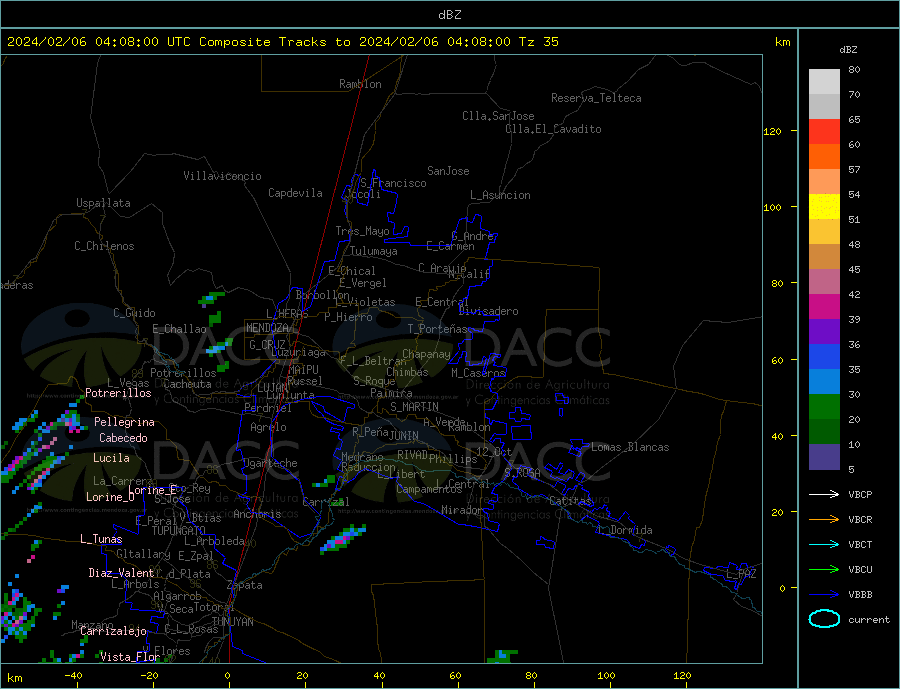The width and height of the screenshot is (900, 689).
Task: Click the Mirador label
Action: 462,510
